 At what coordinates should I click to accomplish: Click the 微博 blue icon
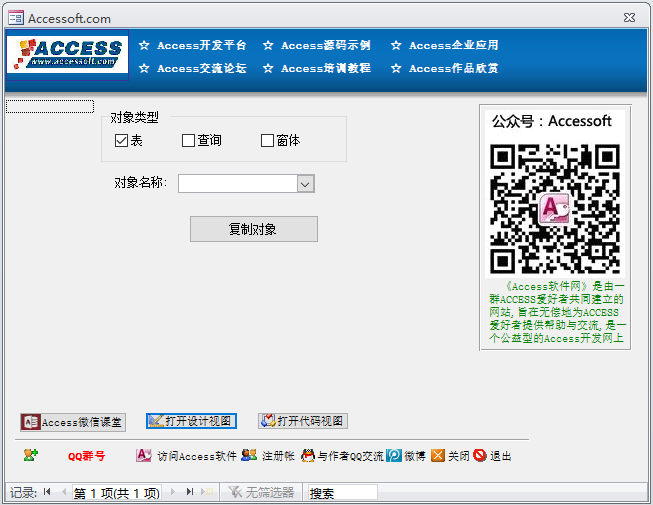click(394, 455)
